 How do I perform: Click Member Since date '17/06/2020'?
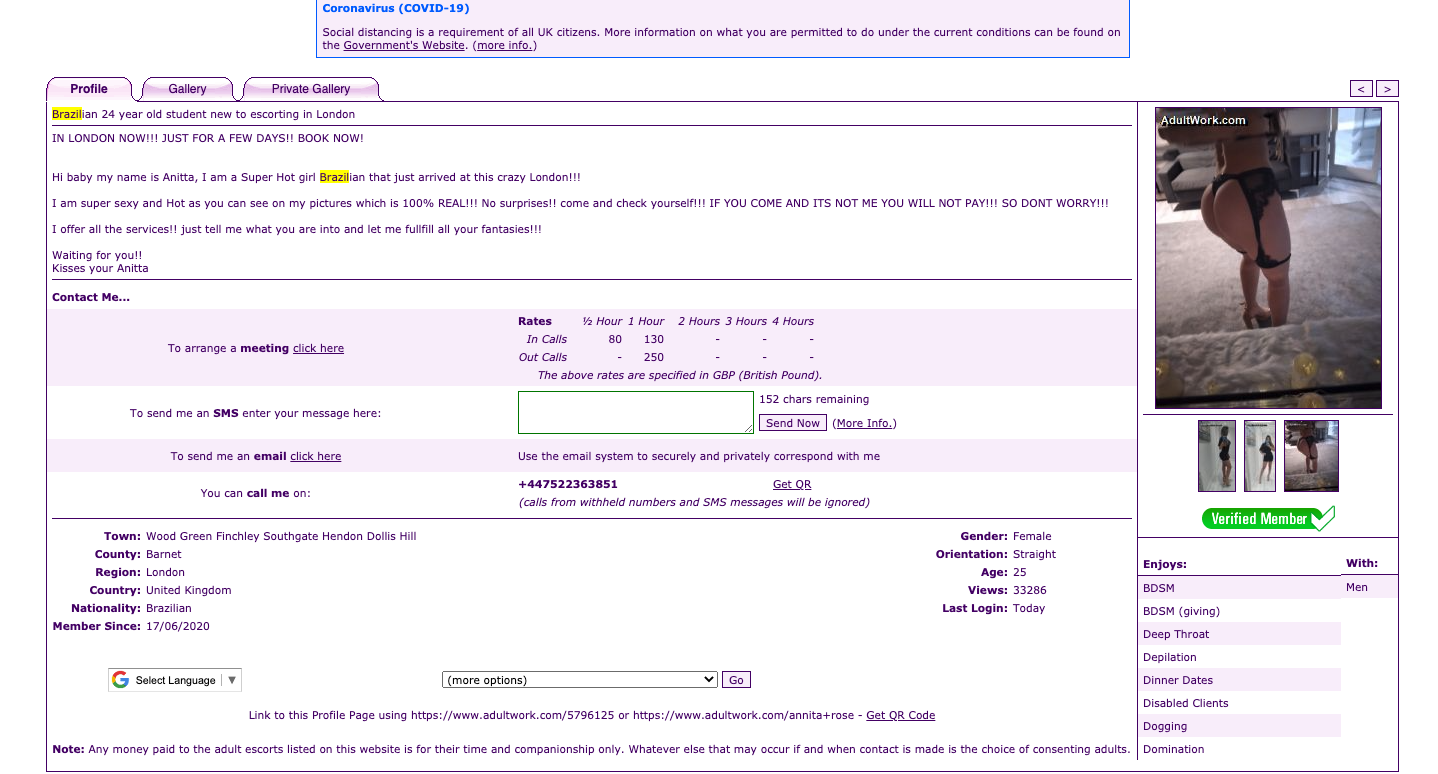coord(178,626)
